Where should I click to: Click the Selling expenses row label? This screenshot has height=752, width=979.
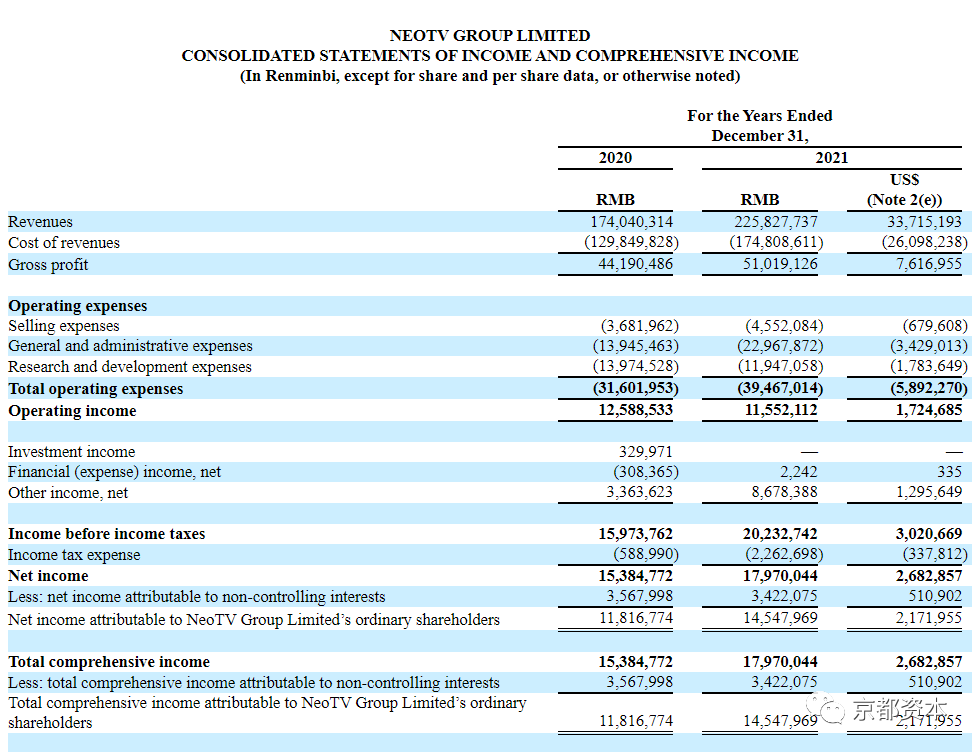click(64, 326)
